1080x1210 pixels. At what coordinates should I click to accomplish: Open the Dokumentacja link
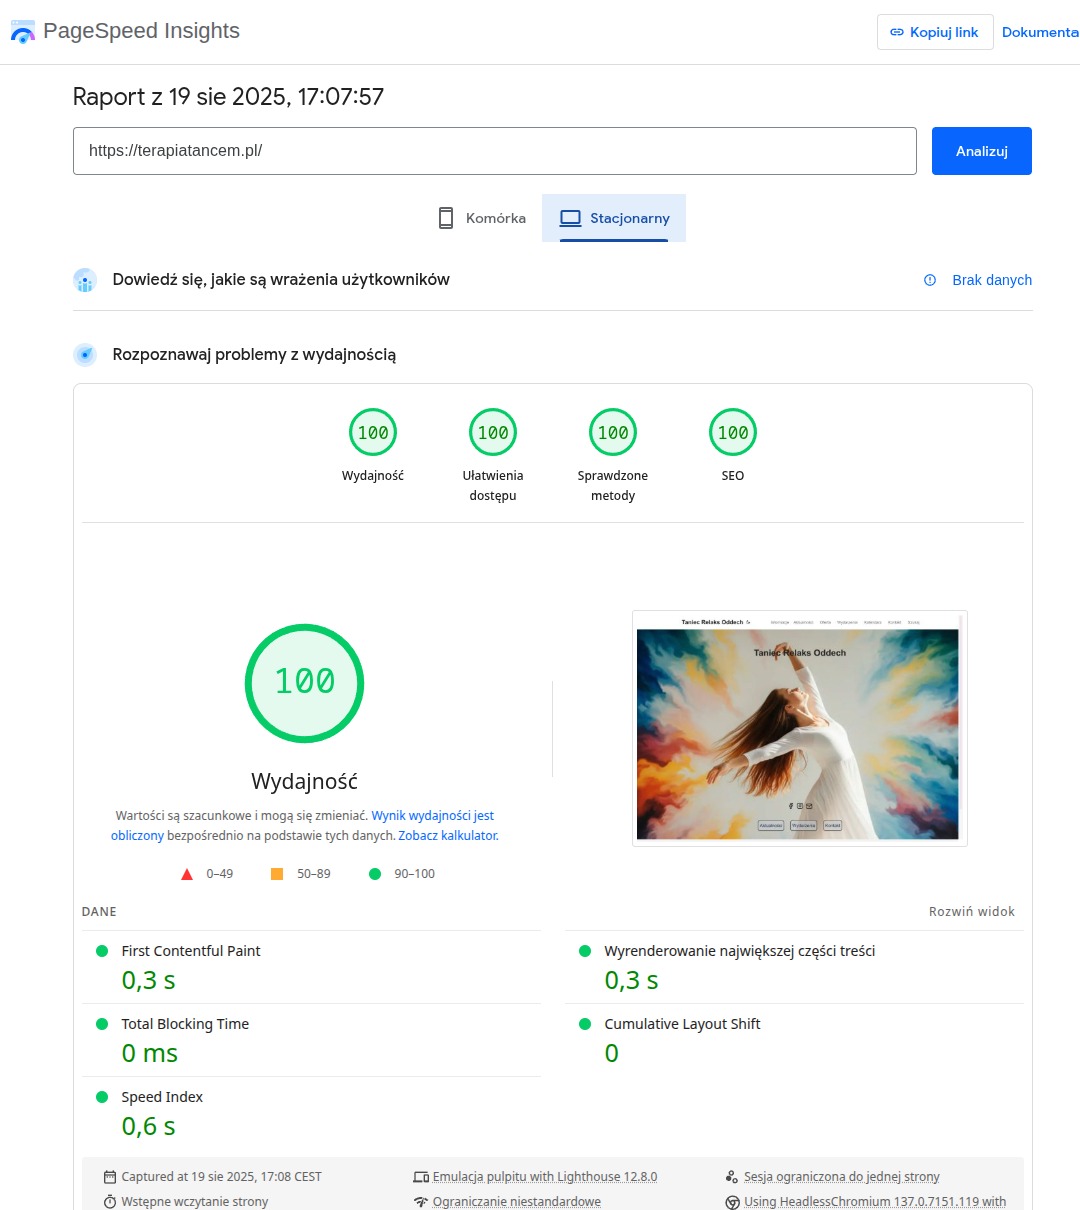(x=1040, y=32)
